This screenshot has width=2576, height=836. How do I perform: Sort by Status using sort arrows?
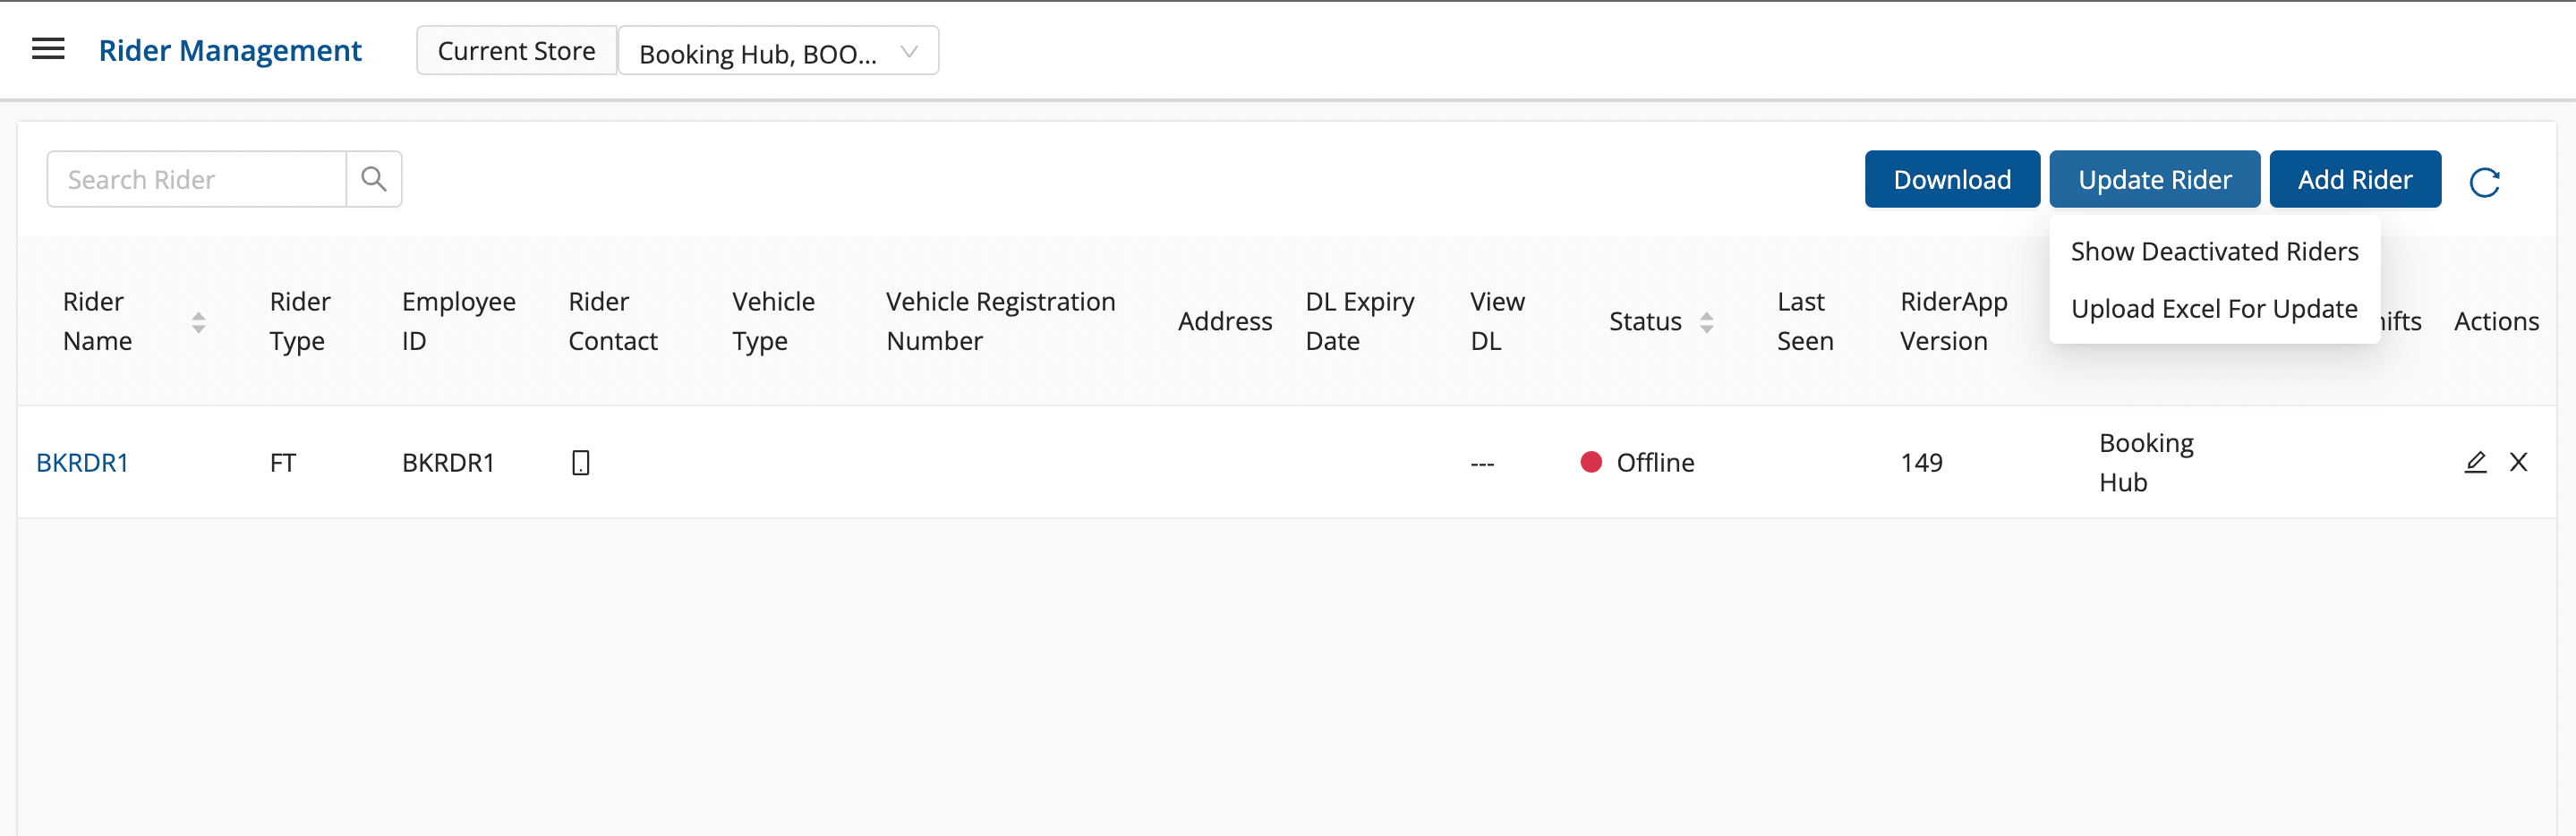[1706, 322]
